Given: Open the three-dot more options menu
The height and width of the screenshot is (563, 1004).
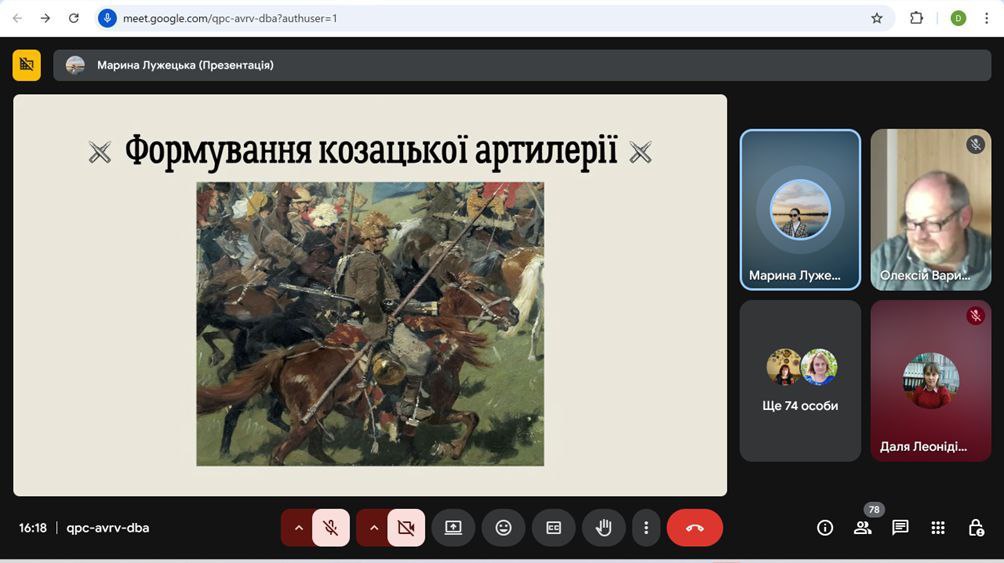Looking at the screenshot, I should pos(646,528).
